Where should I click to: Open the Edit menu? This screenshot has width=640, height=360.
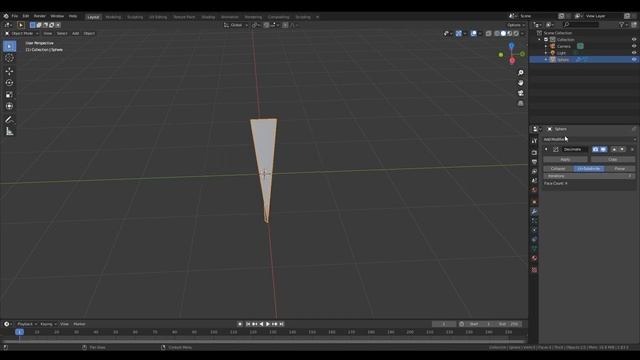pyautogui.click(x=26, y=16)
